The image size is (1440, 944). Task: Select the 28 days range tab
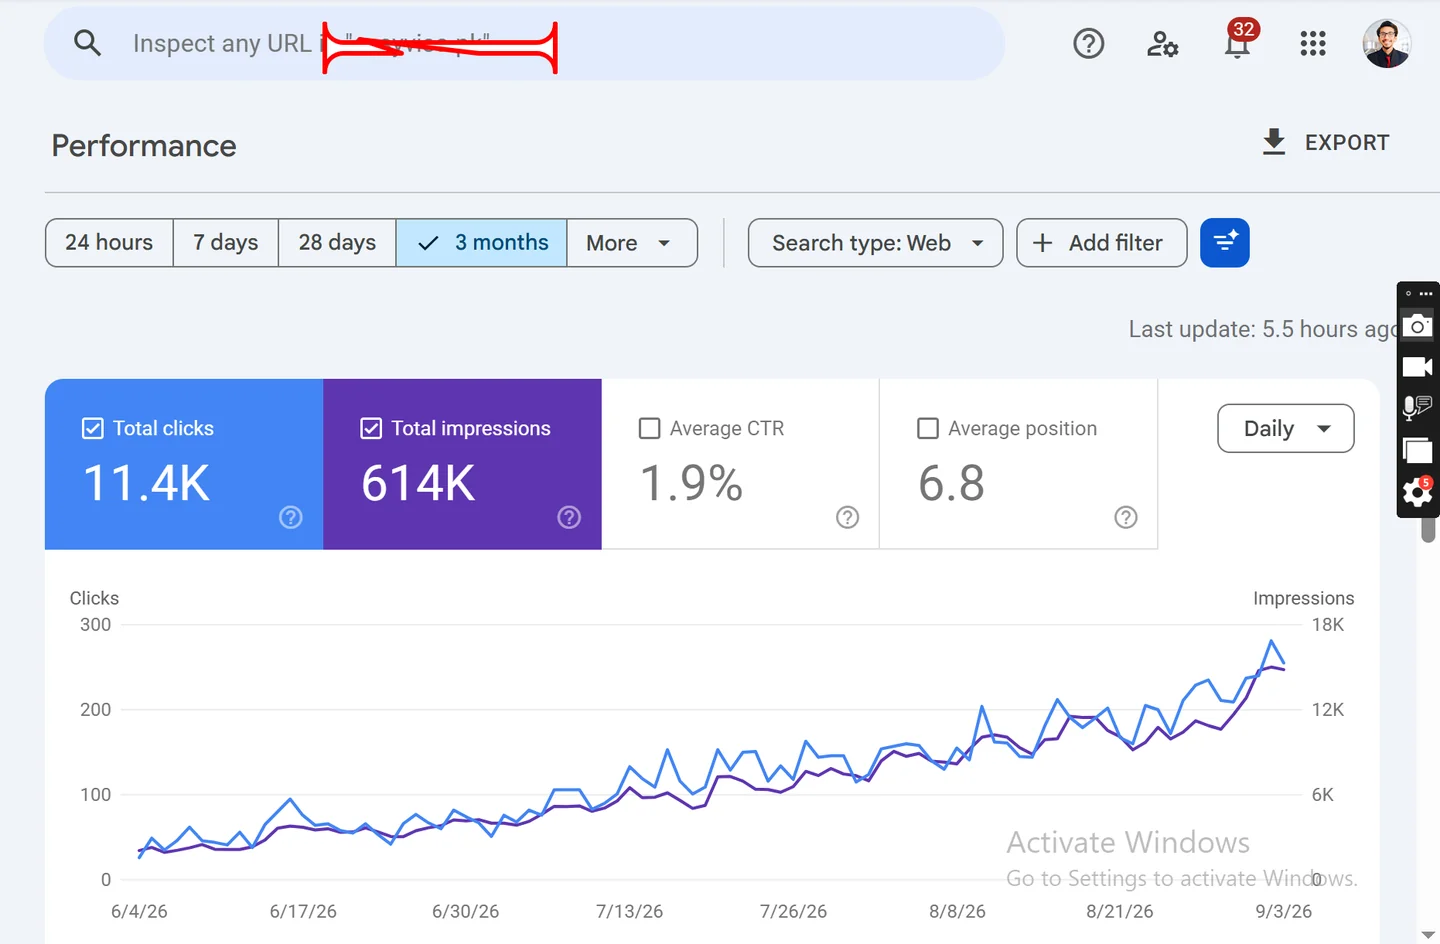(x=337, y=243)
